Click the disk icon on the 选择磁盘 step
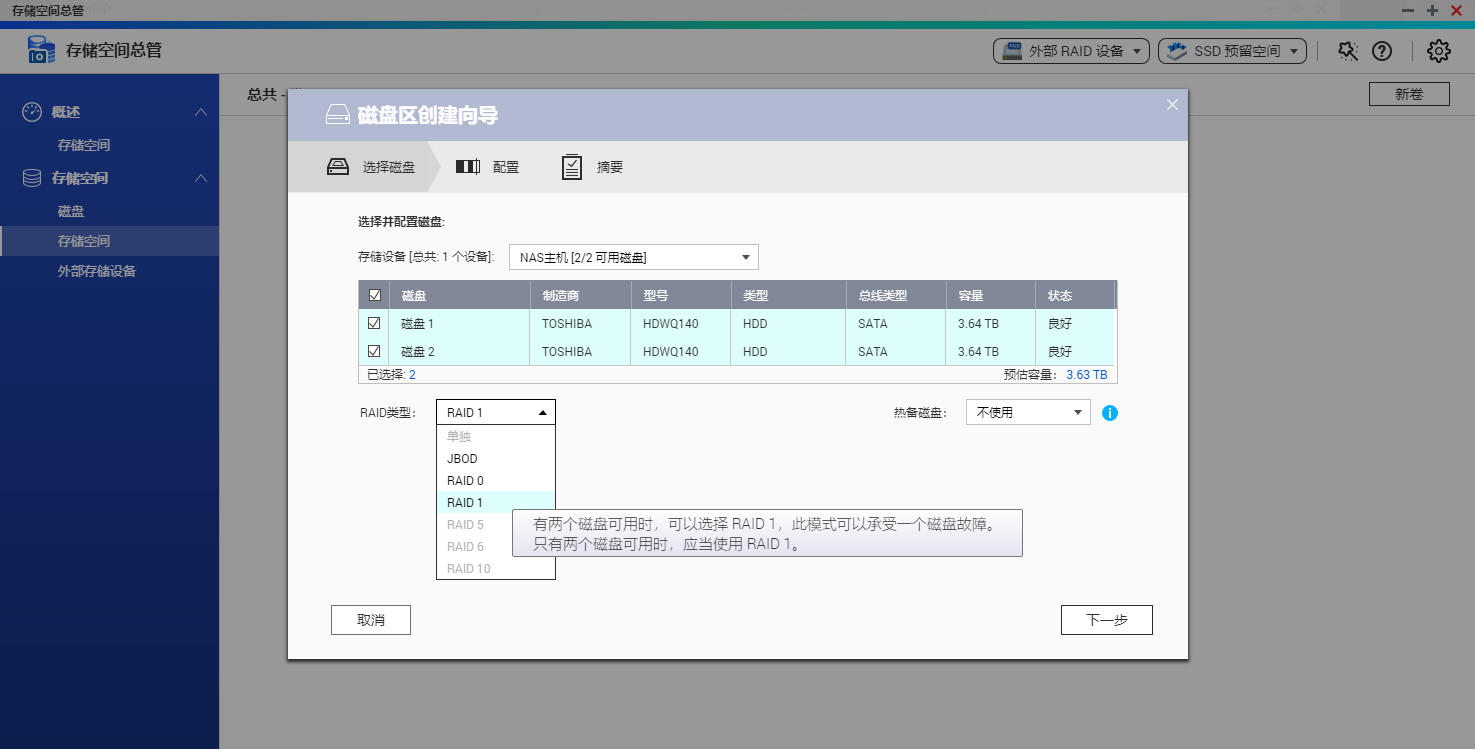Viewport: 1475px width, 749px height. [x=337, y=166]
